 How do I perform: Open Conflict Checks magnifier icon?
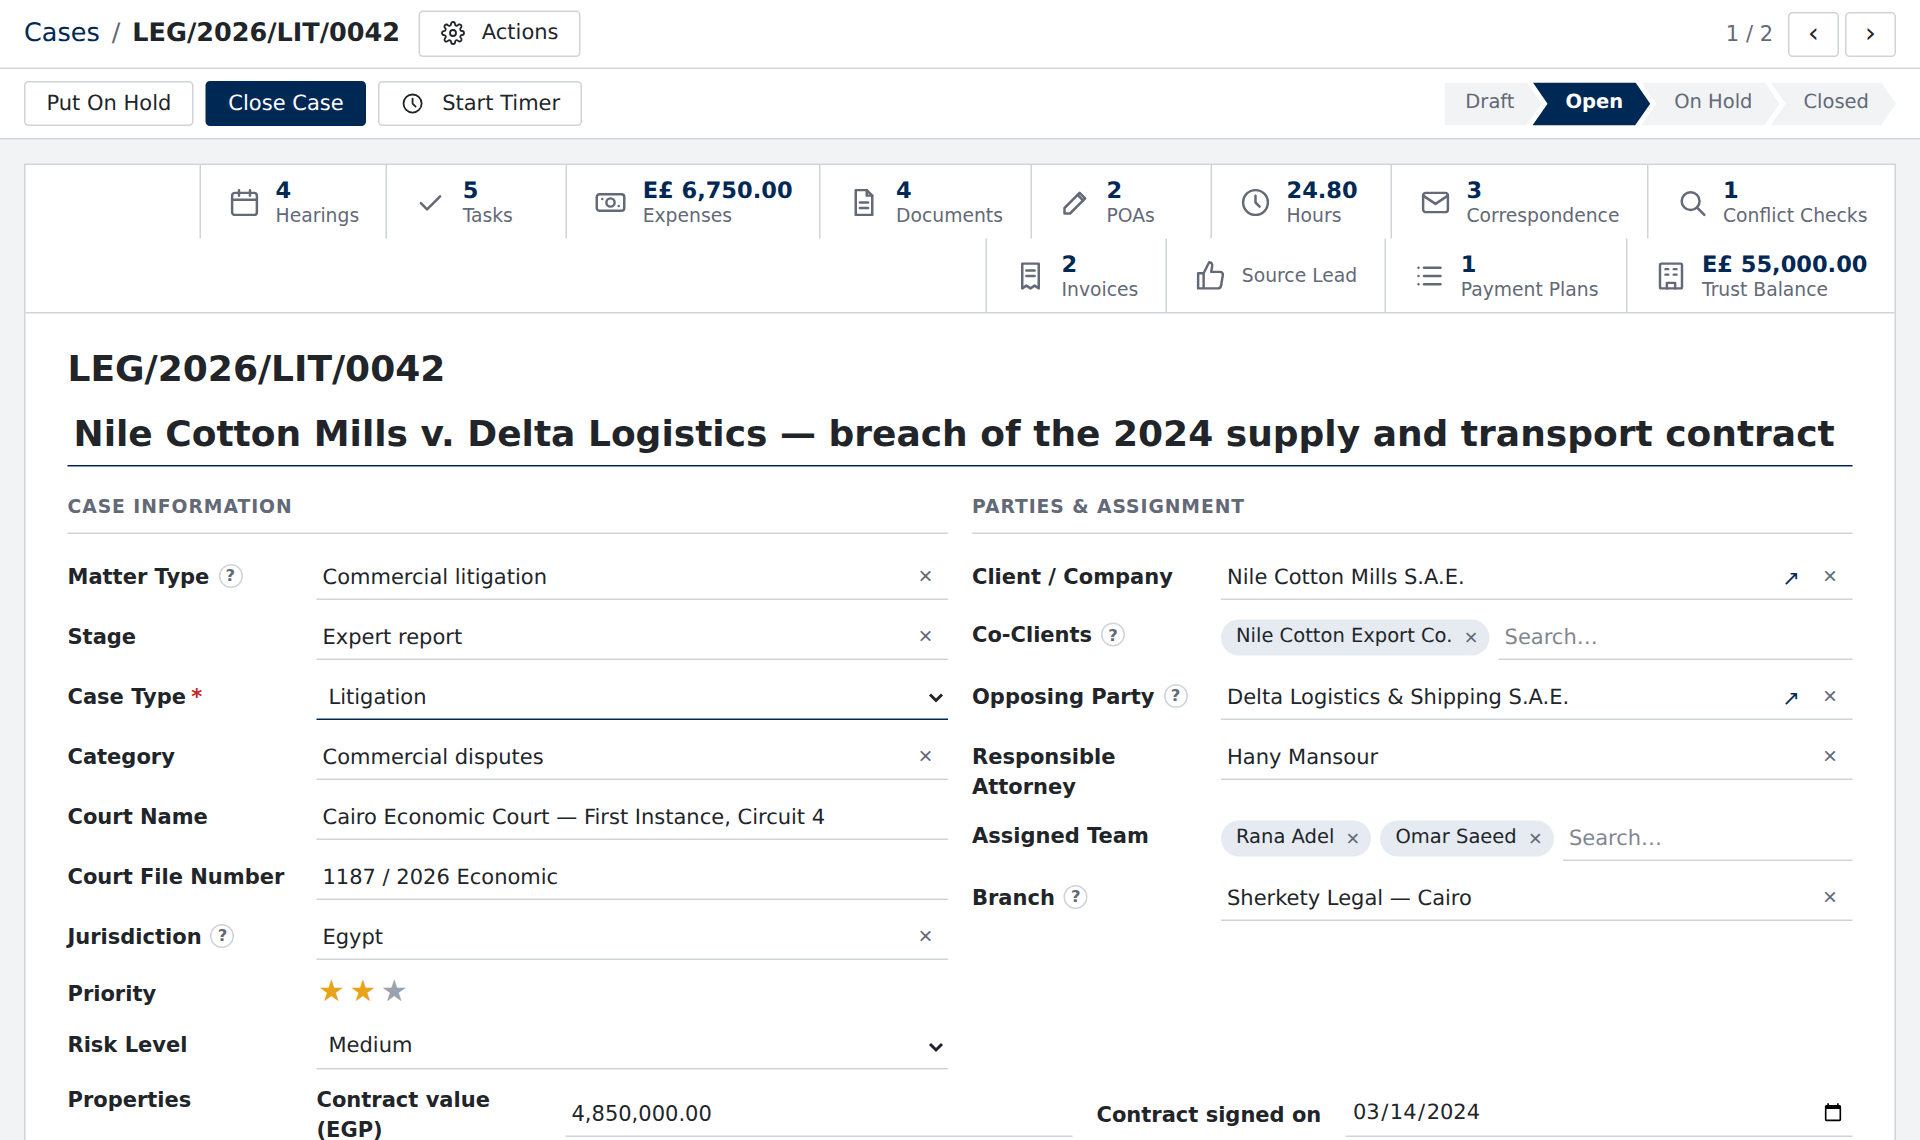[1771, 202]
